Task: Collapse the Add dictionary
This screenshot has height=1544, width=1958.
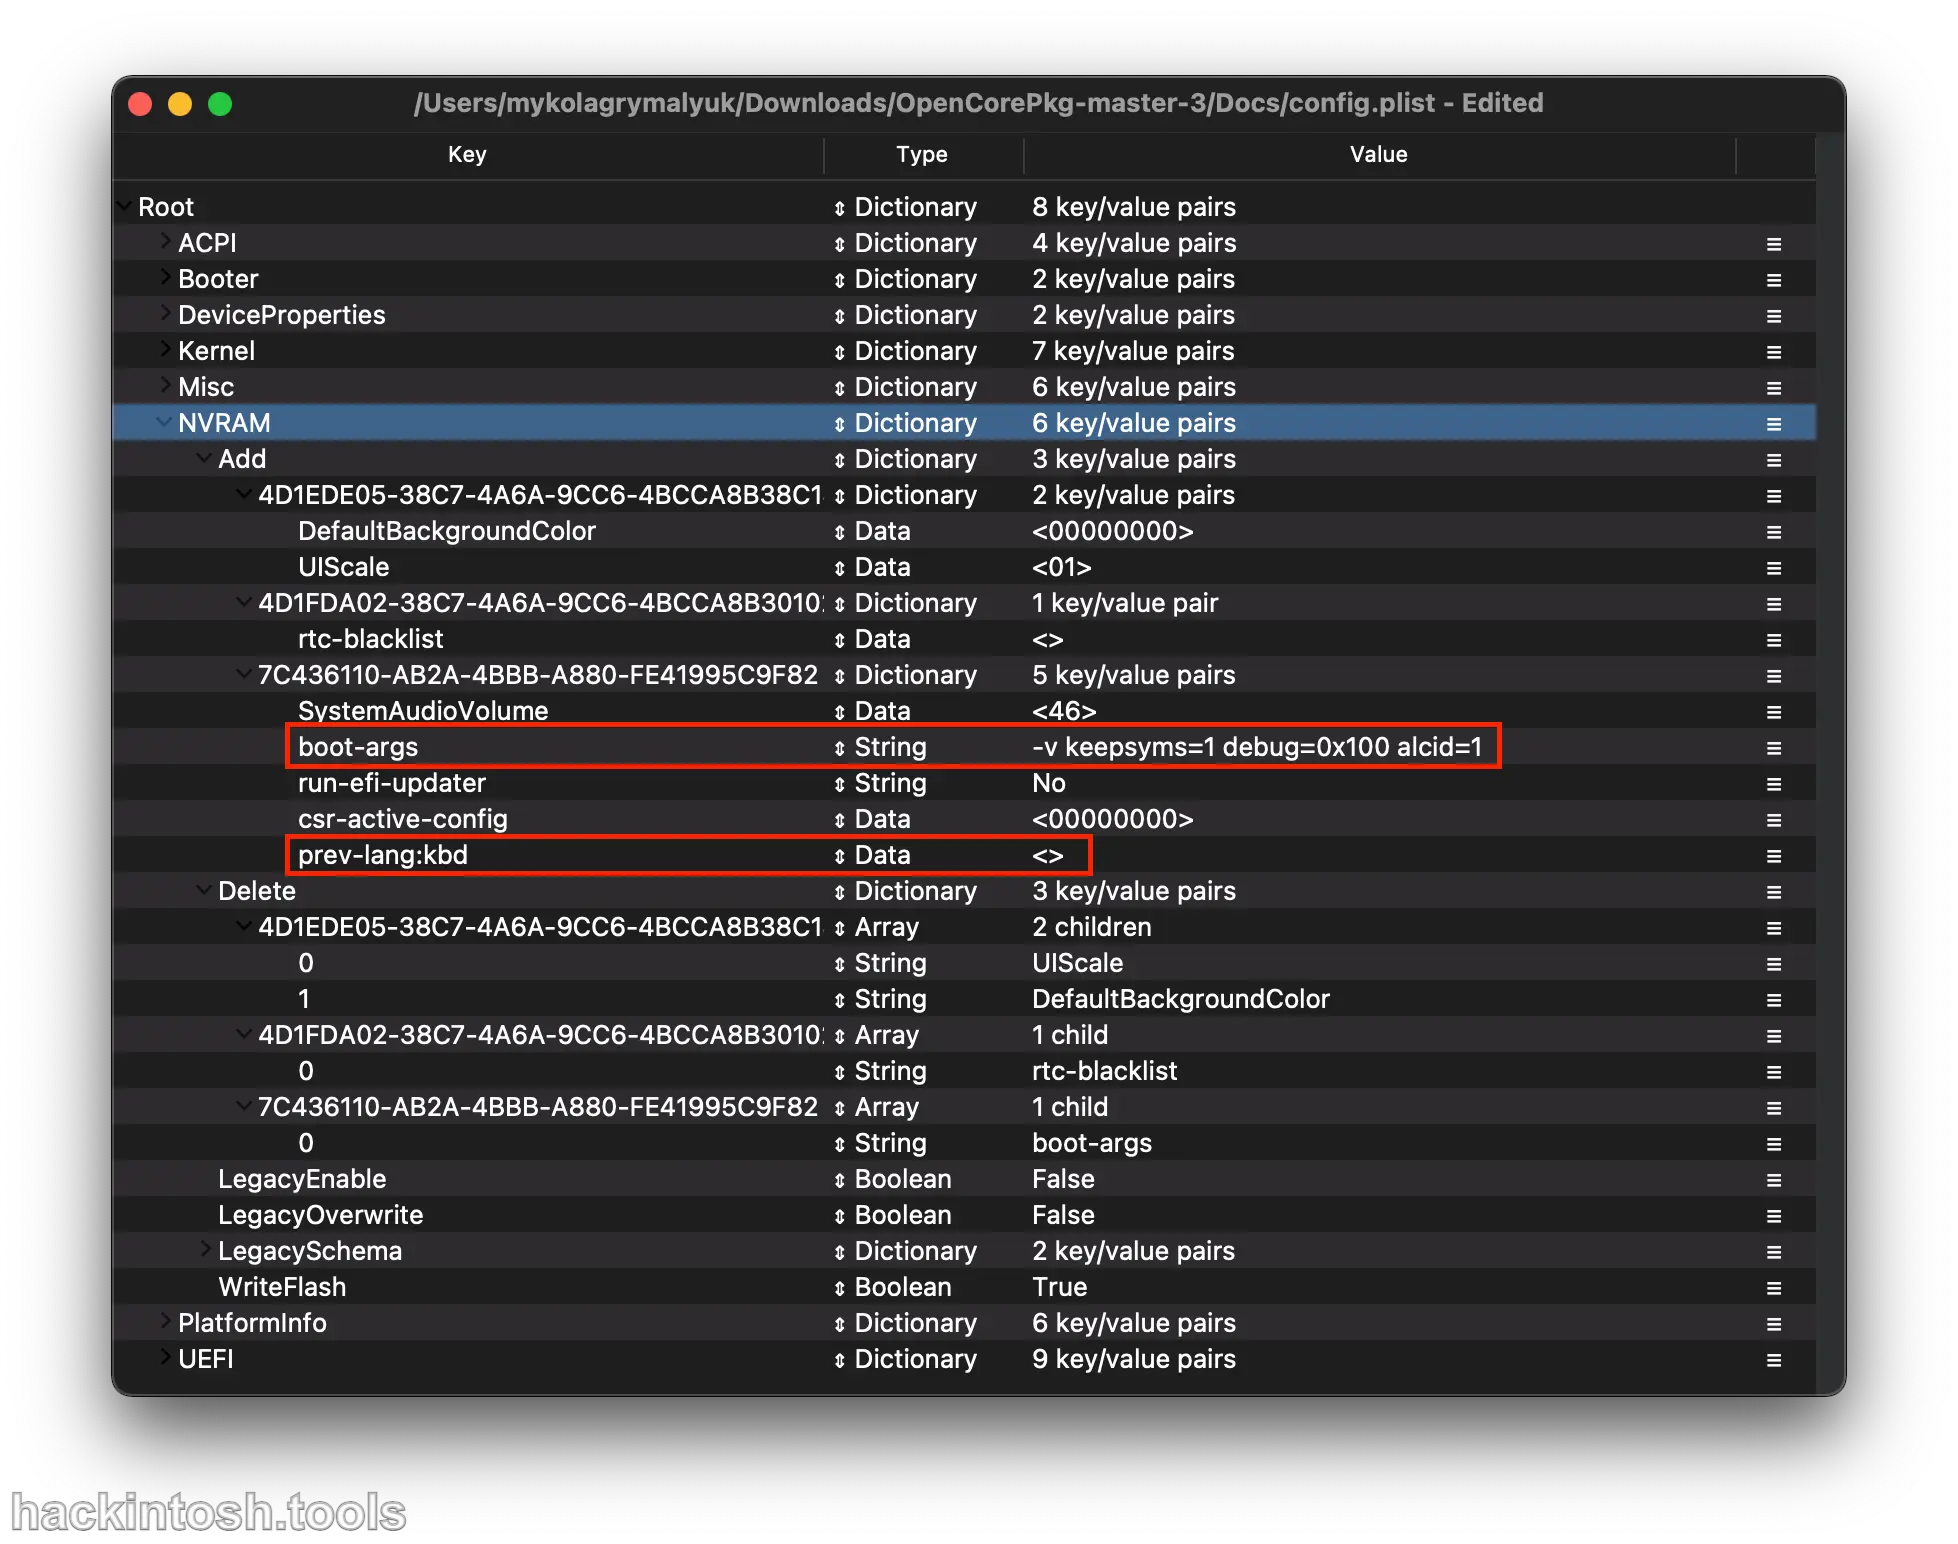Action: 204,458
